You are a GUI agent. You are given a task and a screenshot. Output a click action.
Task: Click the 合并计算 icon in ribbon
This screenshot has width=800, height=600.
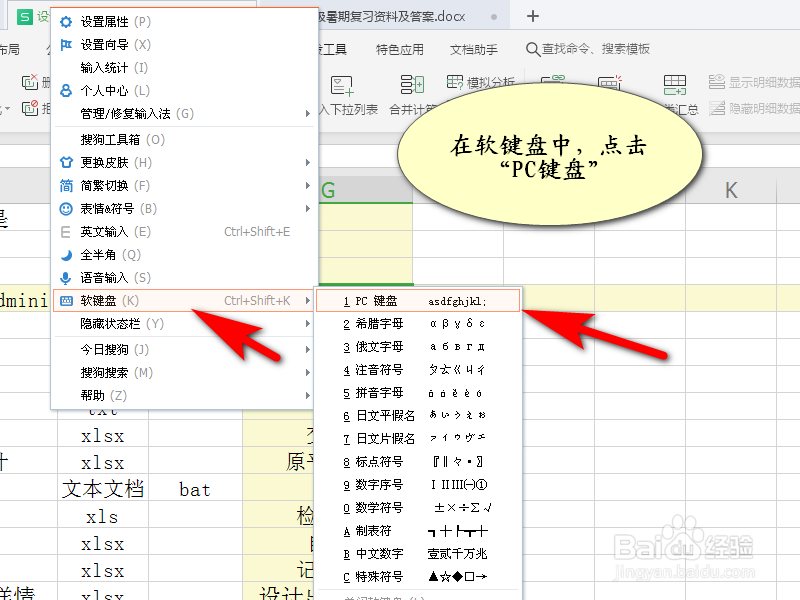click(412, 84)
